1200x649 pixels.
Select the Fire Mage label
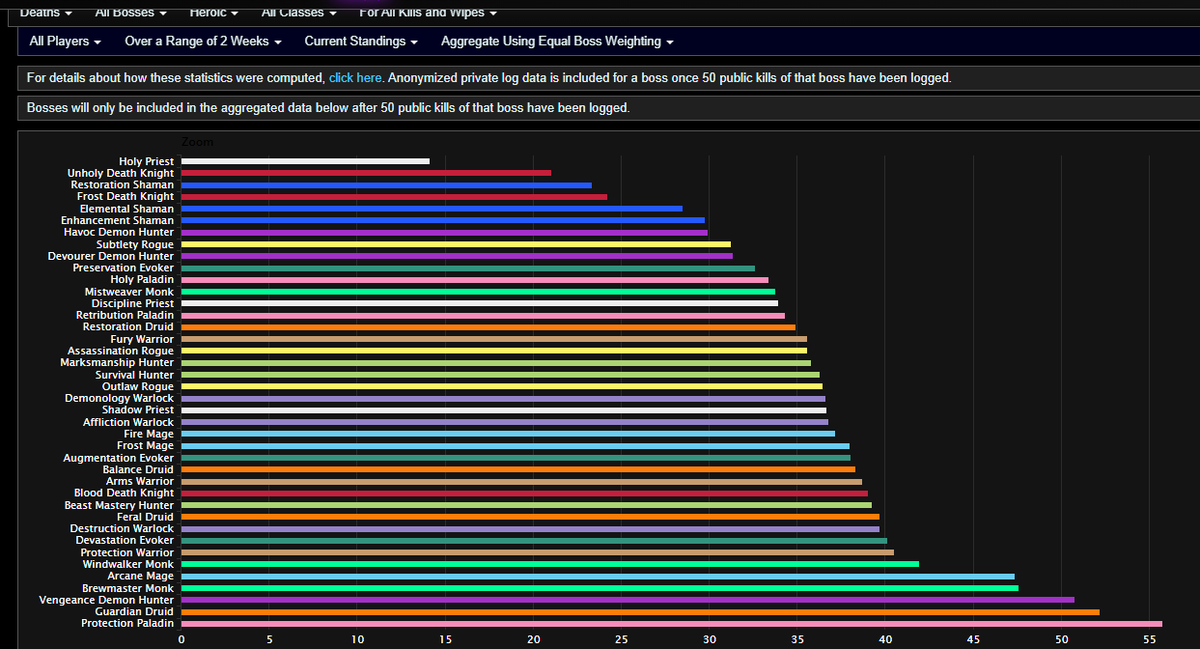pyautogui.click(x=149, y=434)
